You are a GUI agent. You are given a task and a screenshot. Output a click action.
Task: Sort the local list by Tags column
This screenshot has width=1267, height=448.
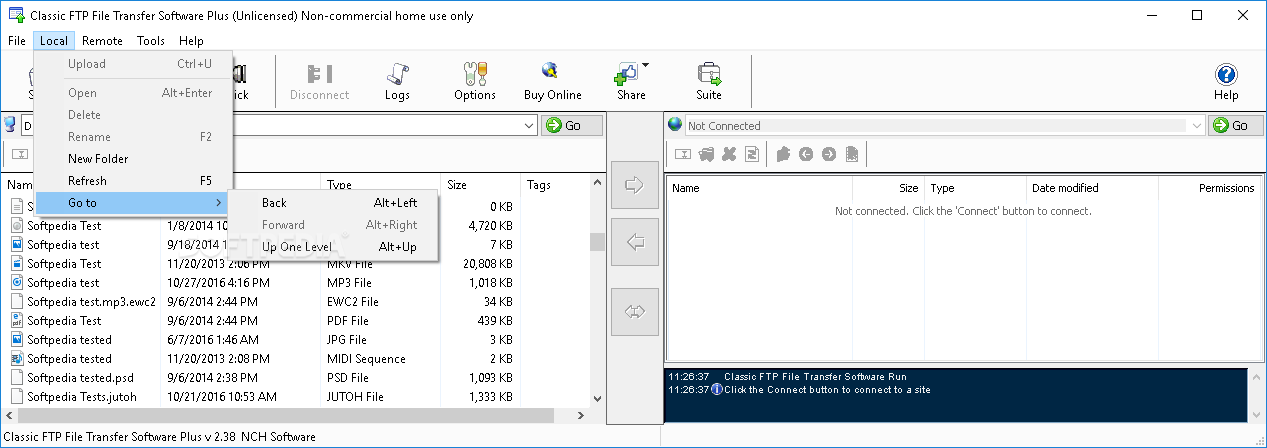pos(555,185)
